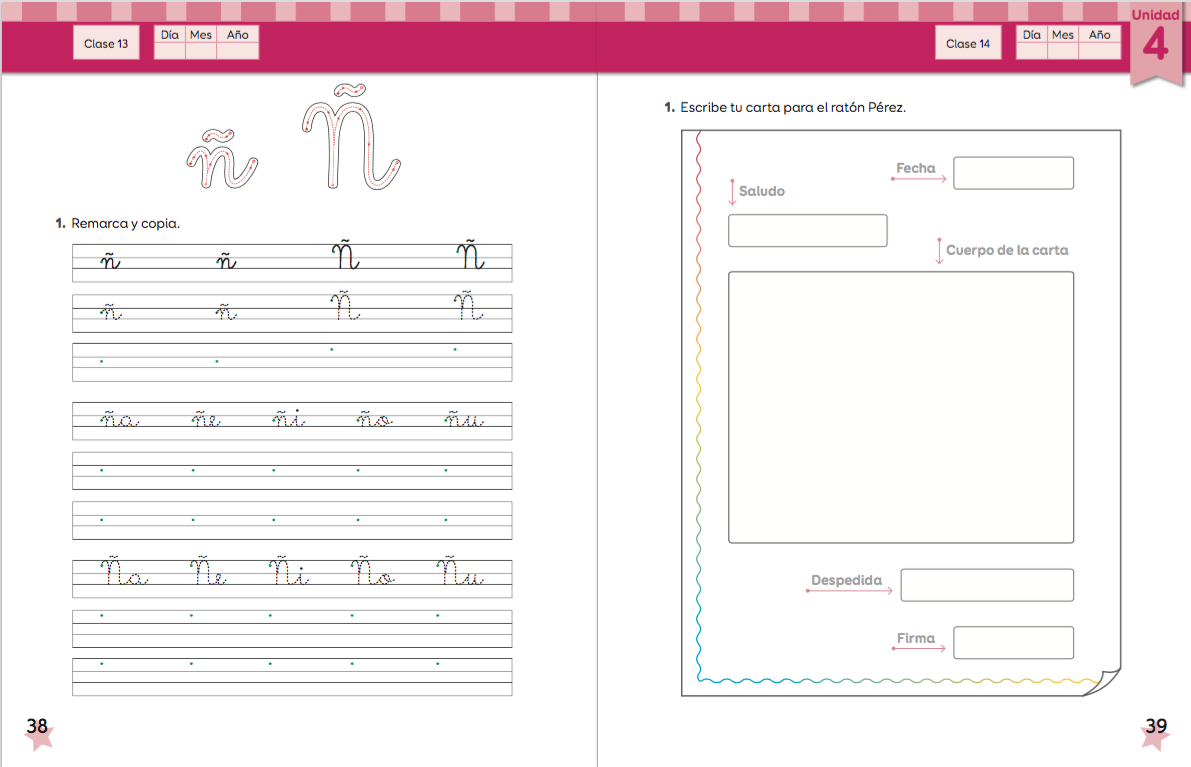Click the down arrow beside Saludo
The height and width of the screenshot is (767, 1191).
pos(732,192)
